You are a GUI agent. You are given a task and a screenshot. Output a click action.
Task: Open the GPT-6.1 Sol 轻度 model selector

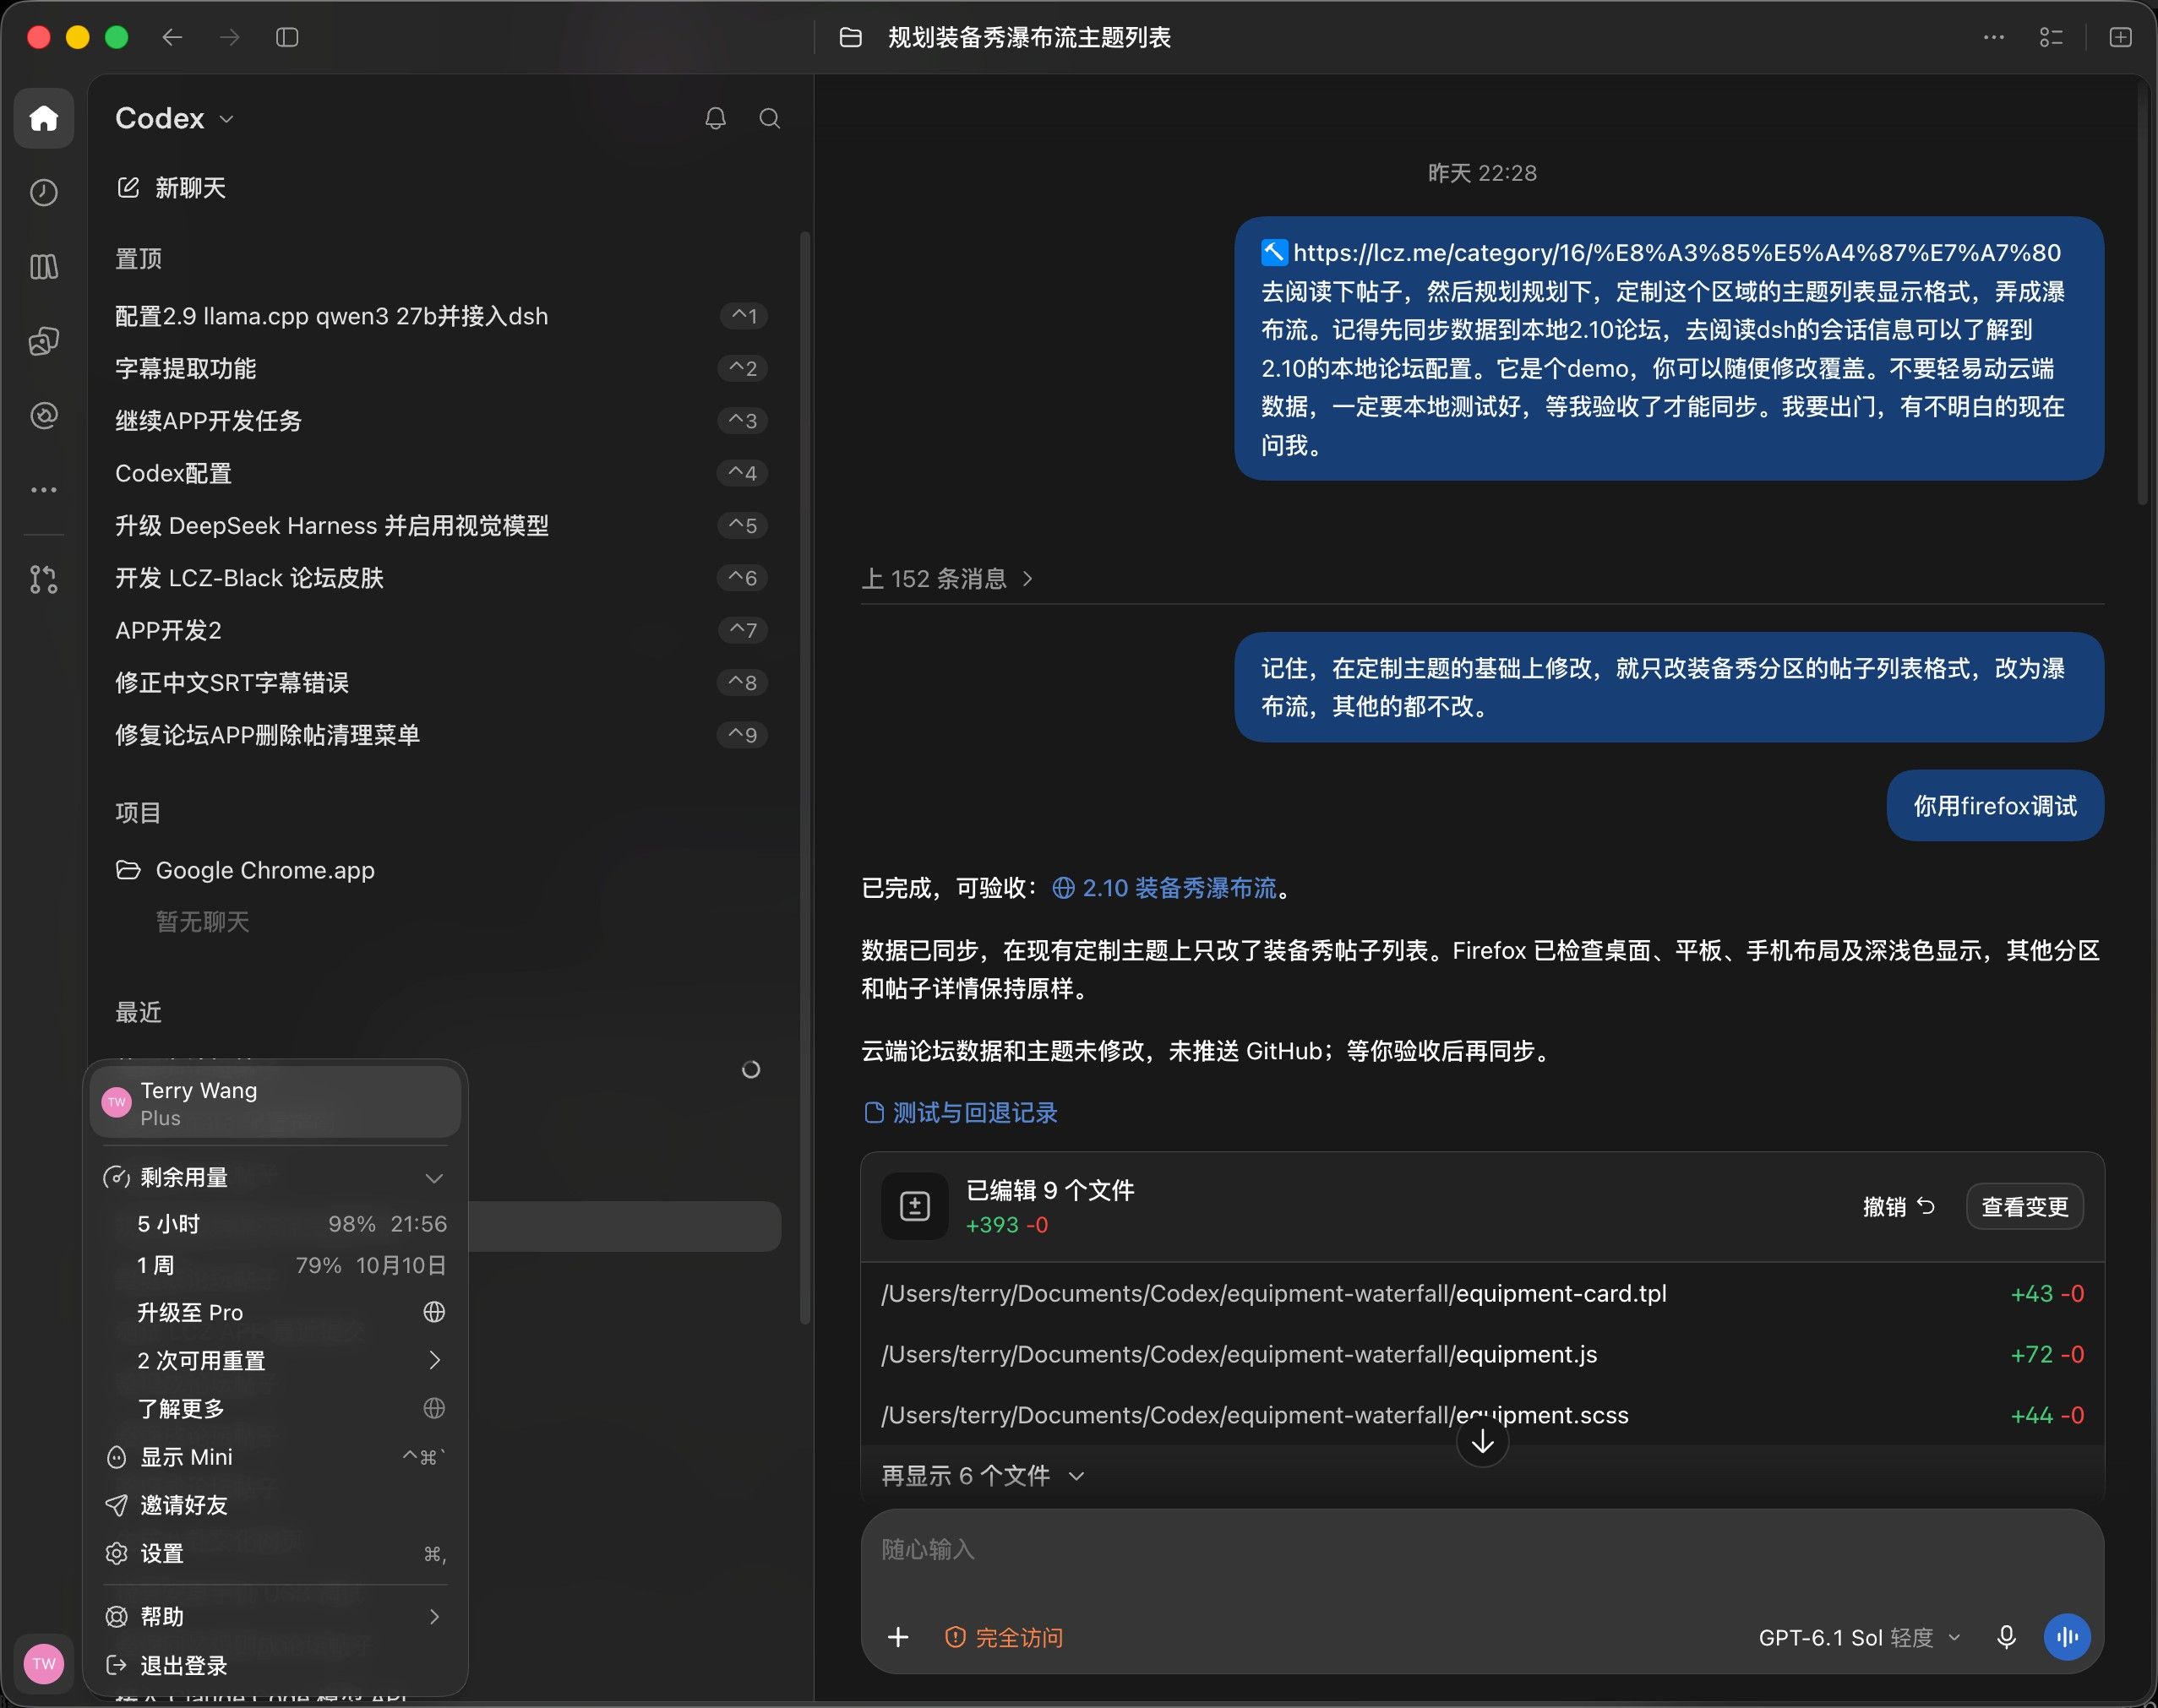click(x=1859, y=1637)
